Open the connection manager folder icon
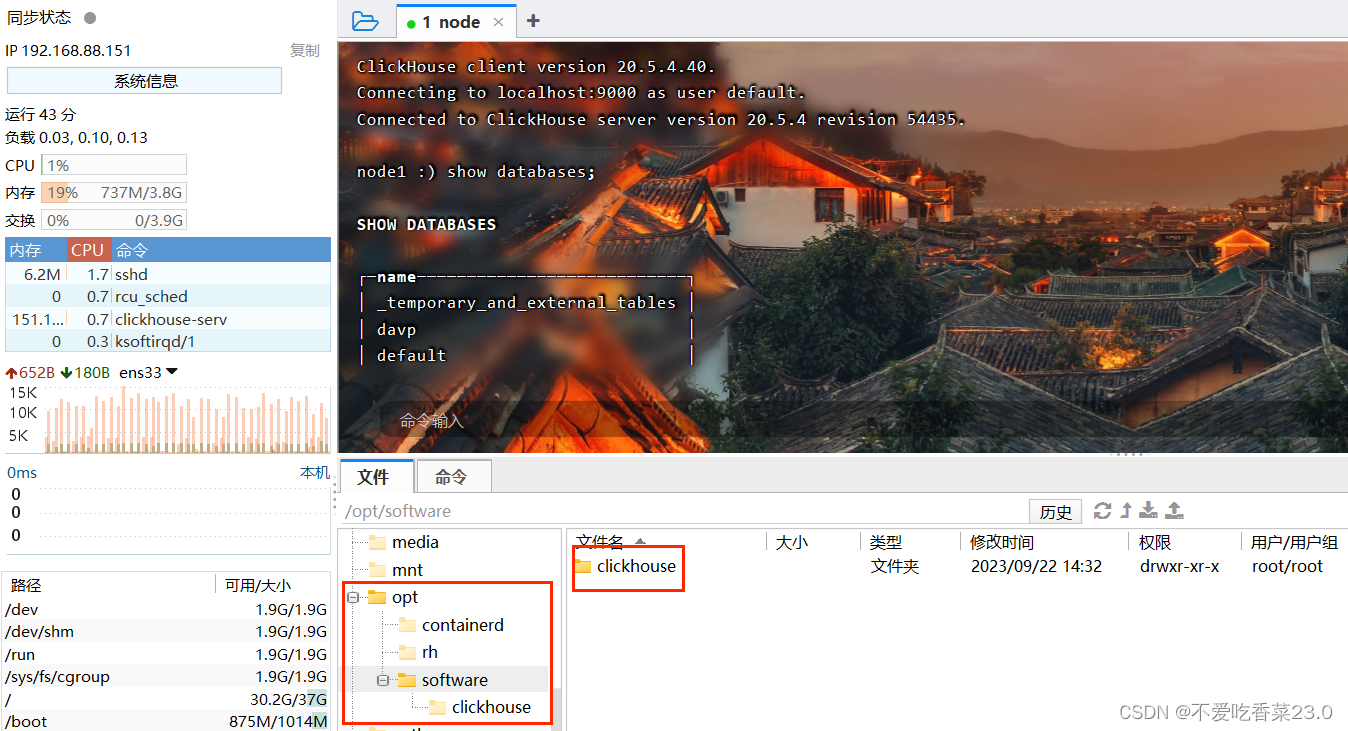The height and width of the screenshot is (731, 1348). [365, 21]
